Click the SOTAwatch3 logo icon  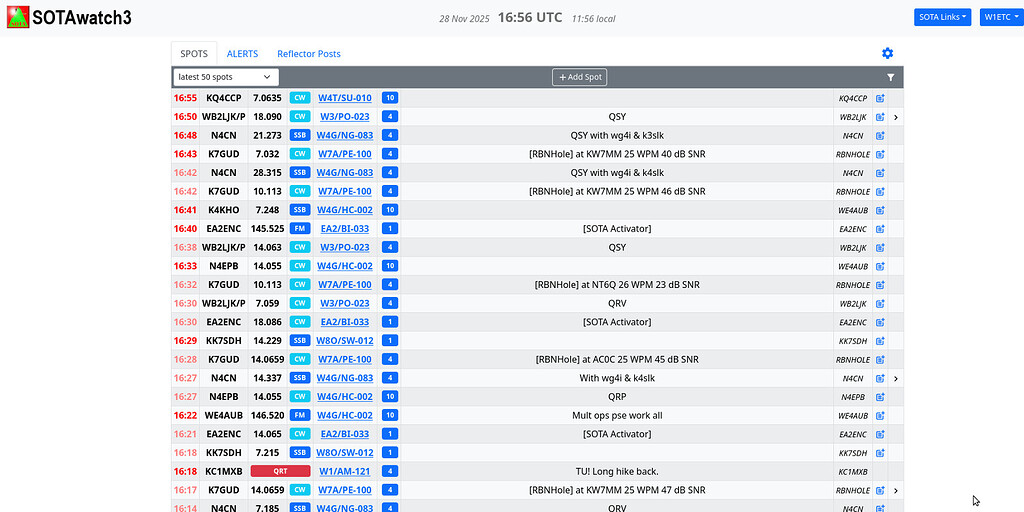click(x=17, y=17)
